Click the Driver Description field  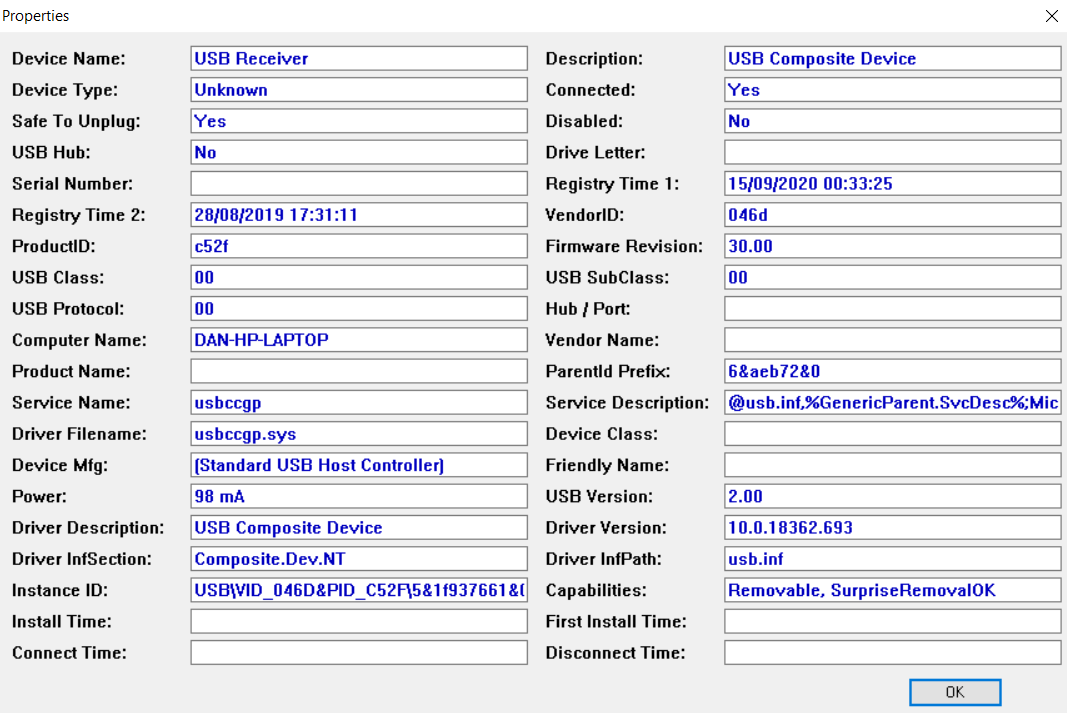pyautogui.click(x=359, y=528)
